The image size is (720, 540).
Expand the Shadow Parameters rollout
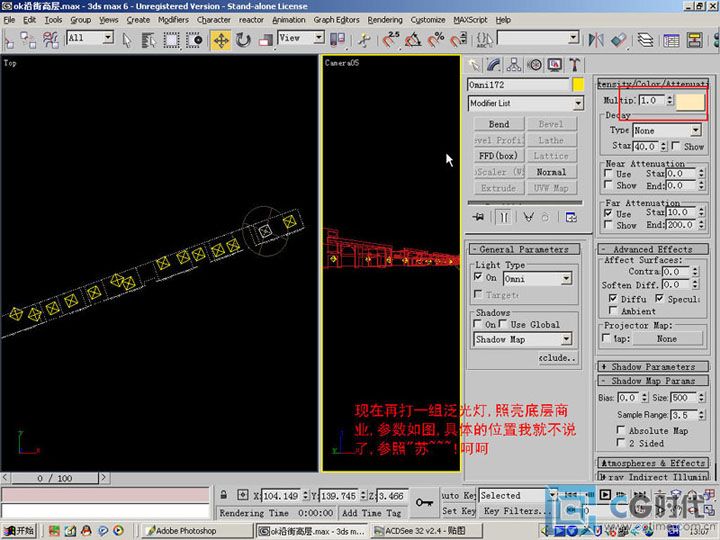pyautogui.click(x=652, y=367)
